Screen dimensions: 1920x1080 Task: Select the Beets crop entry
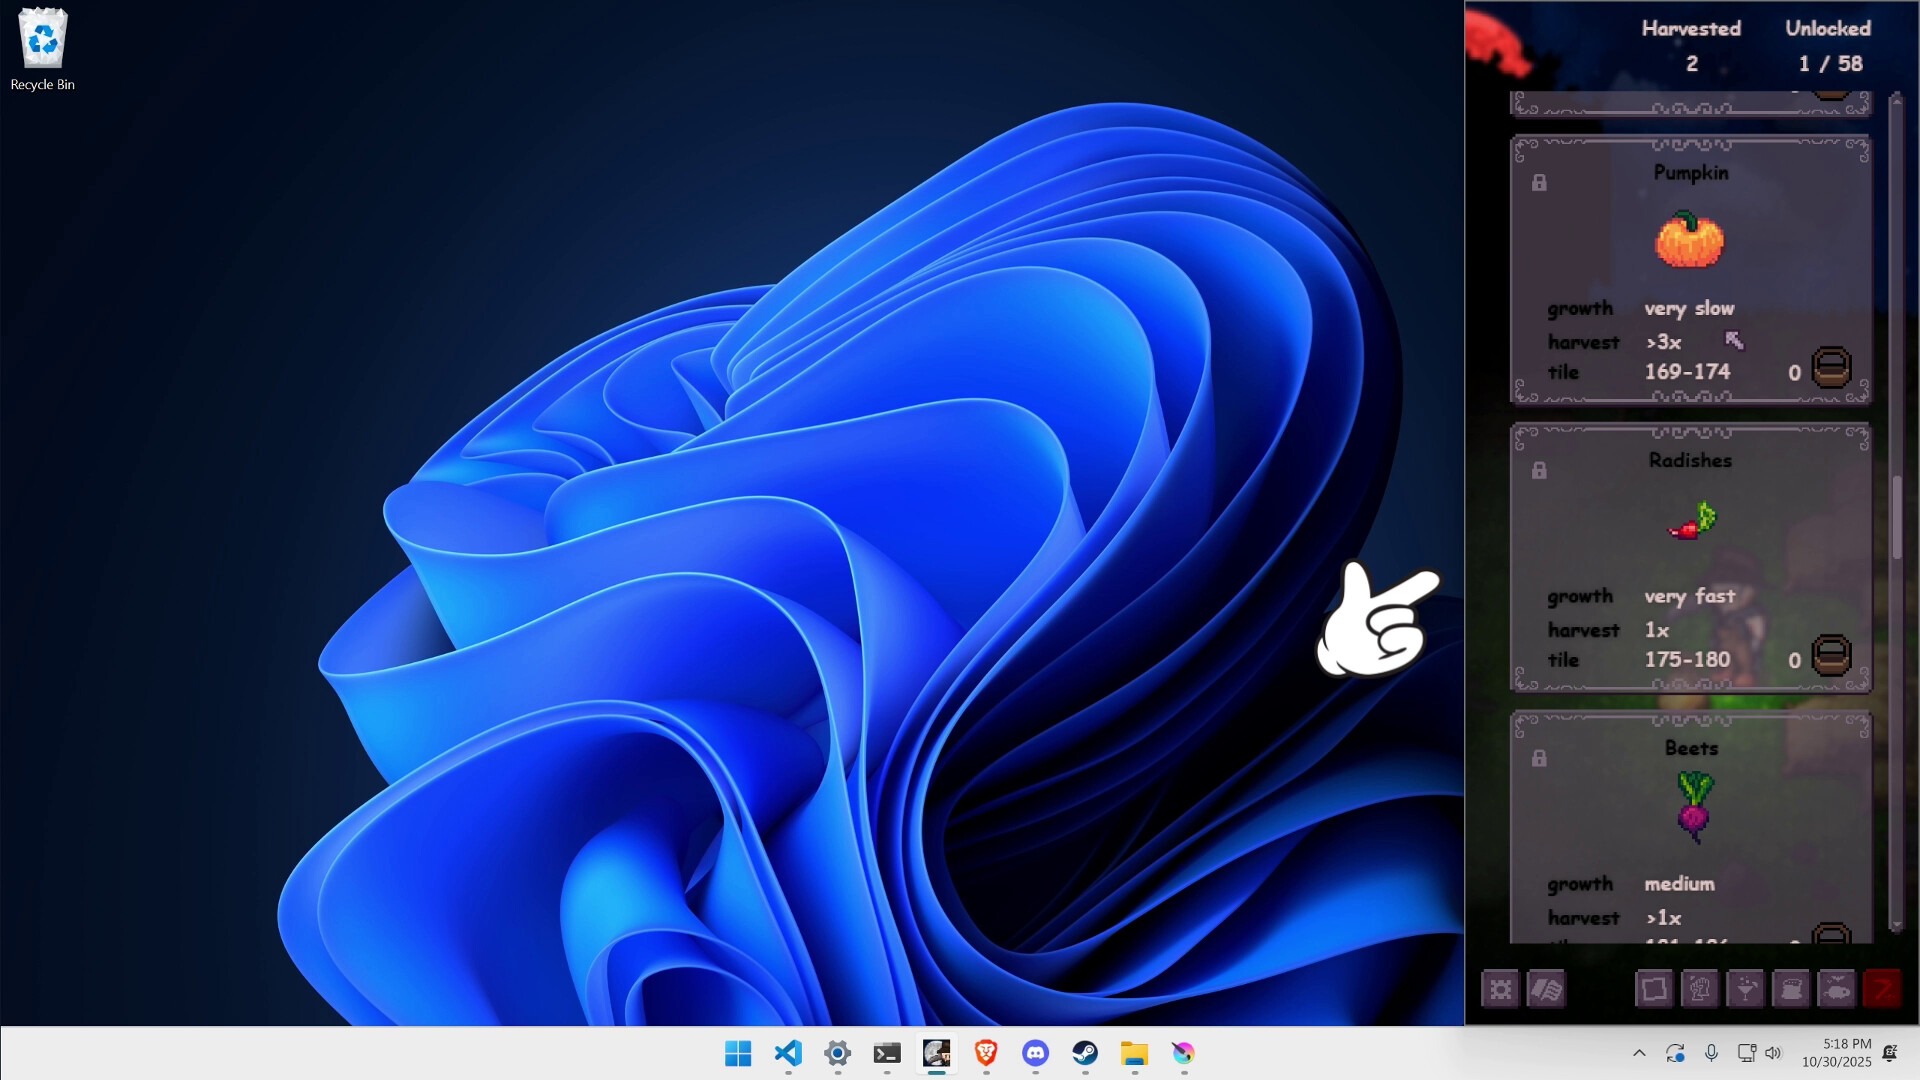[x=1690, y=830]
